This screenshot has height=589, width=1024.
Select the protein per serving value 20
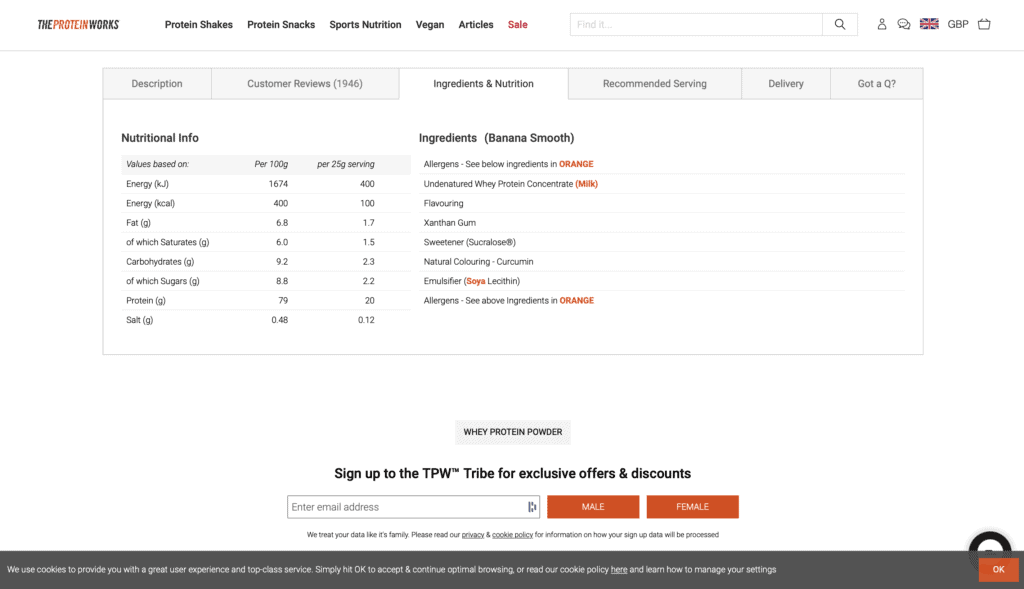click(370, 301)
